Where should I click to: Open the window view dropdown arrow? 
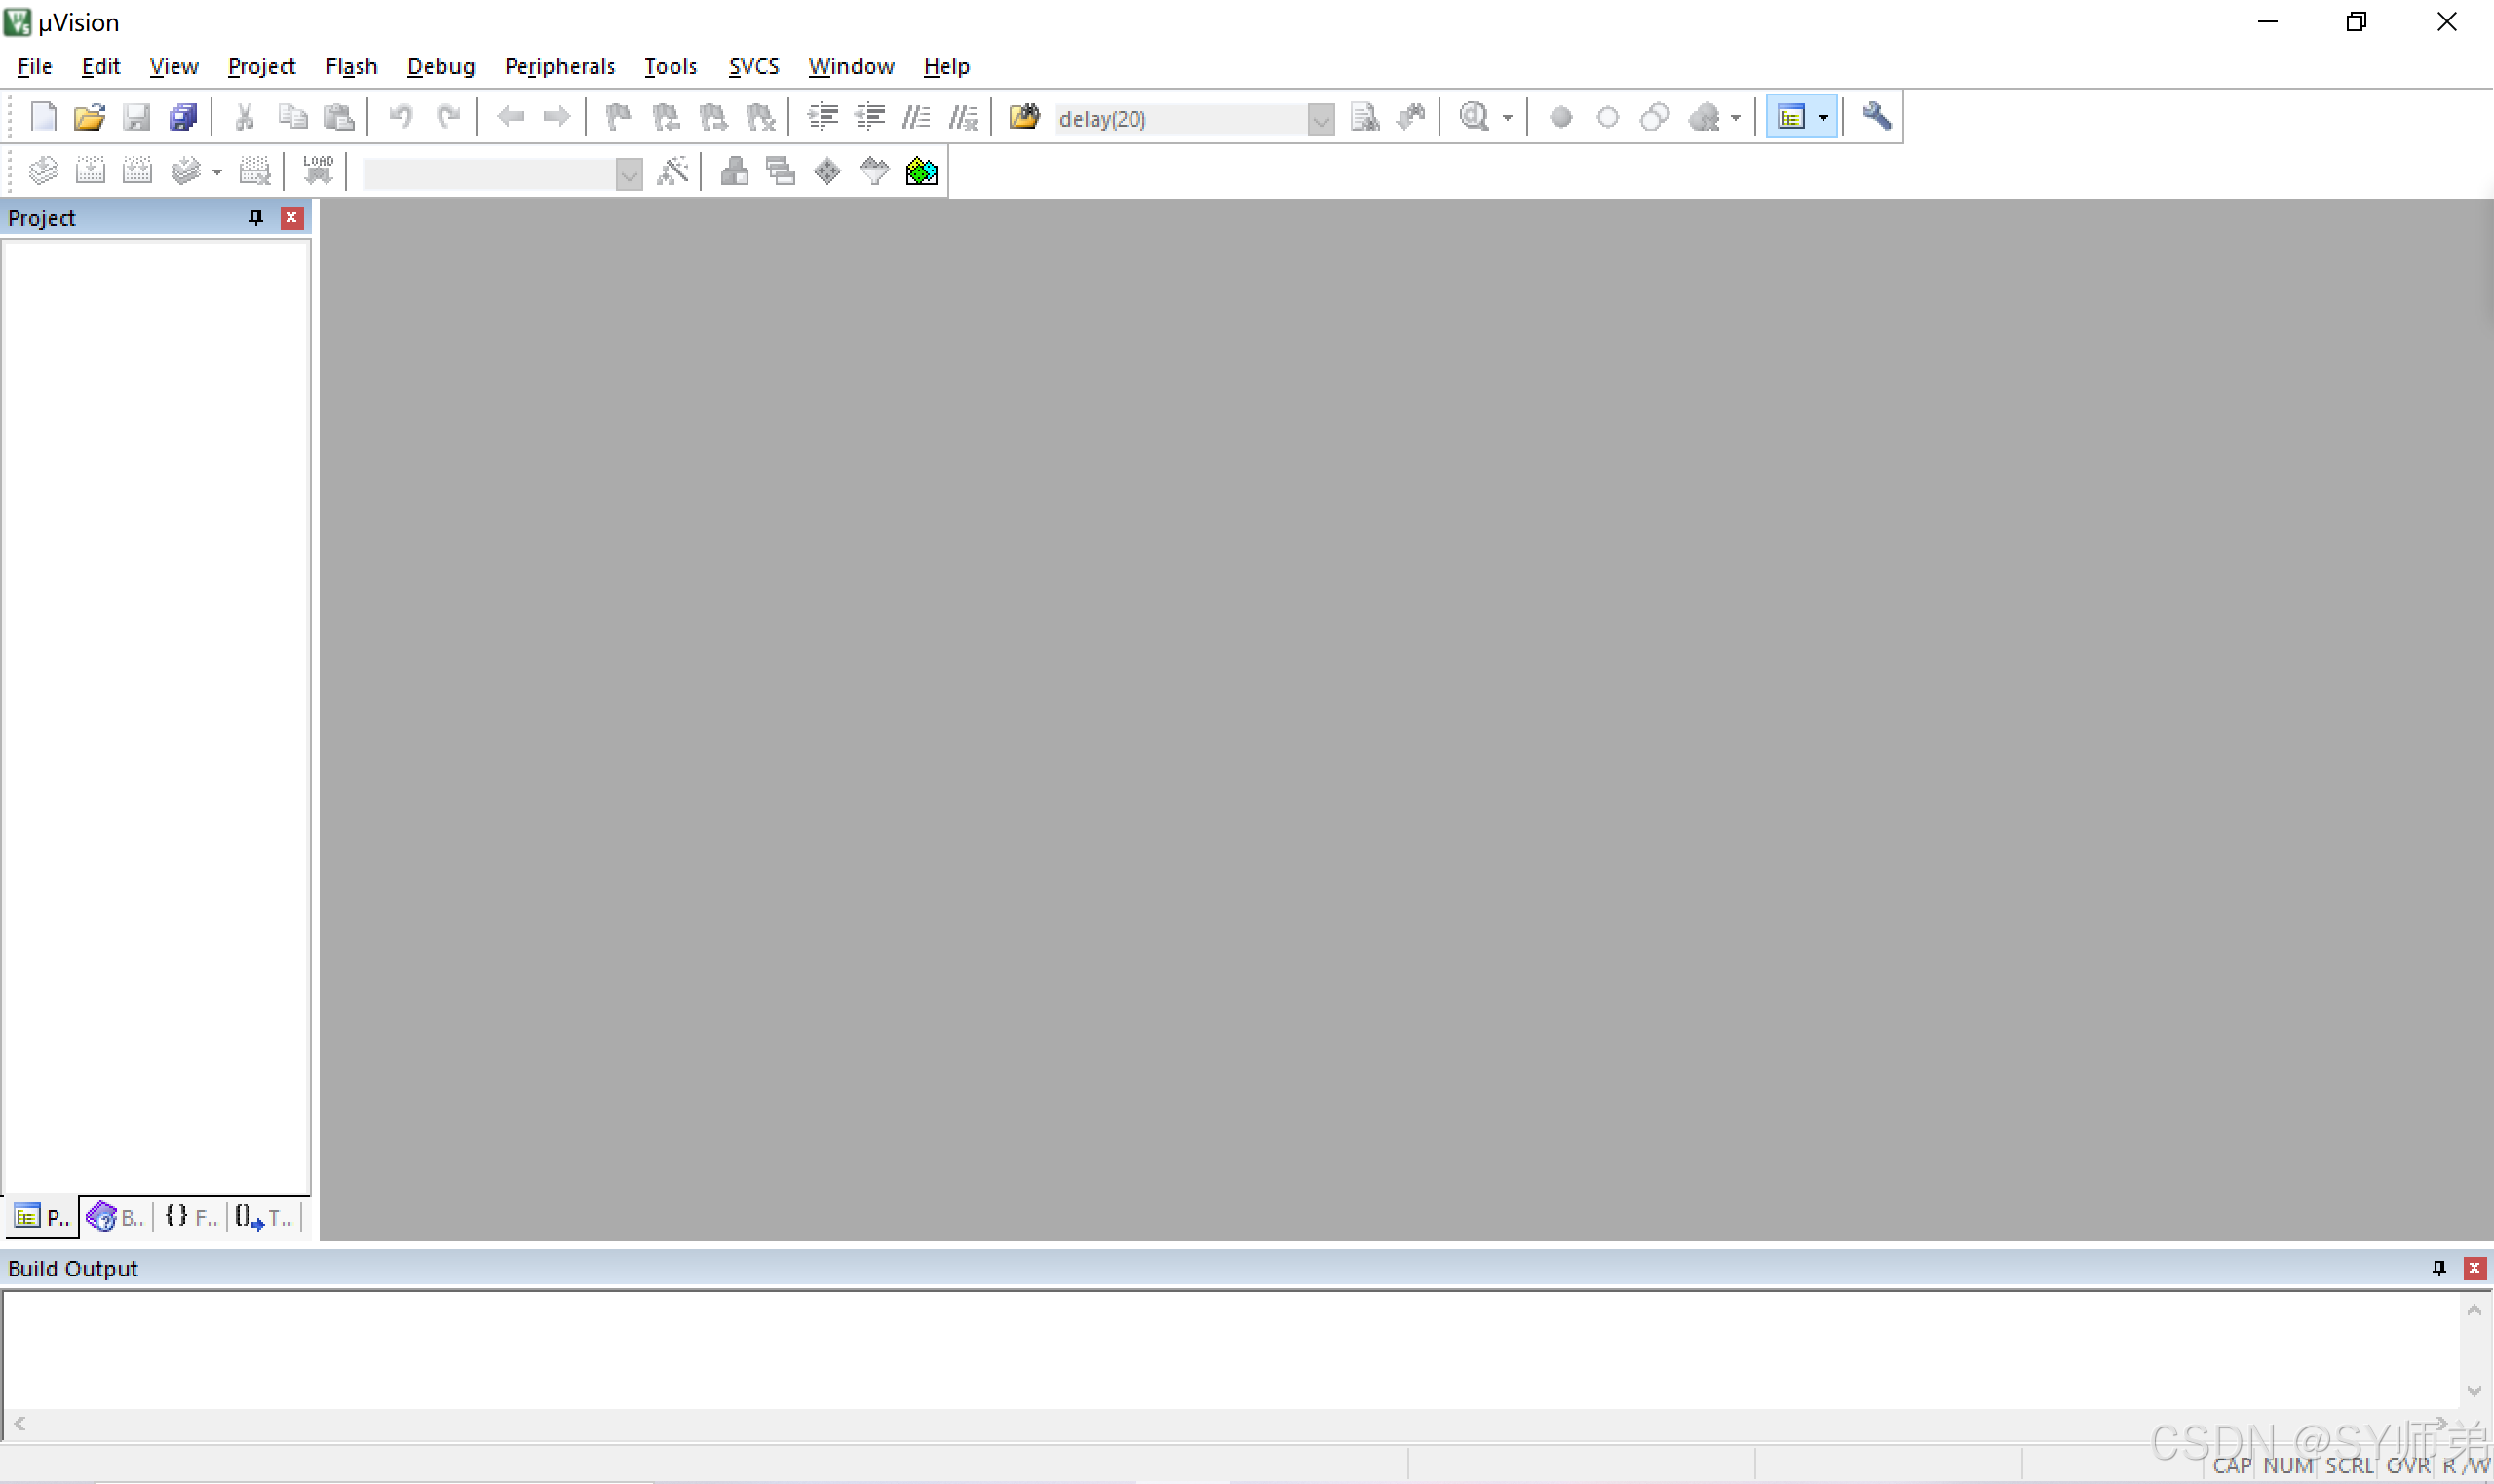click(x=1823, y=118)
